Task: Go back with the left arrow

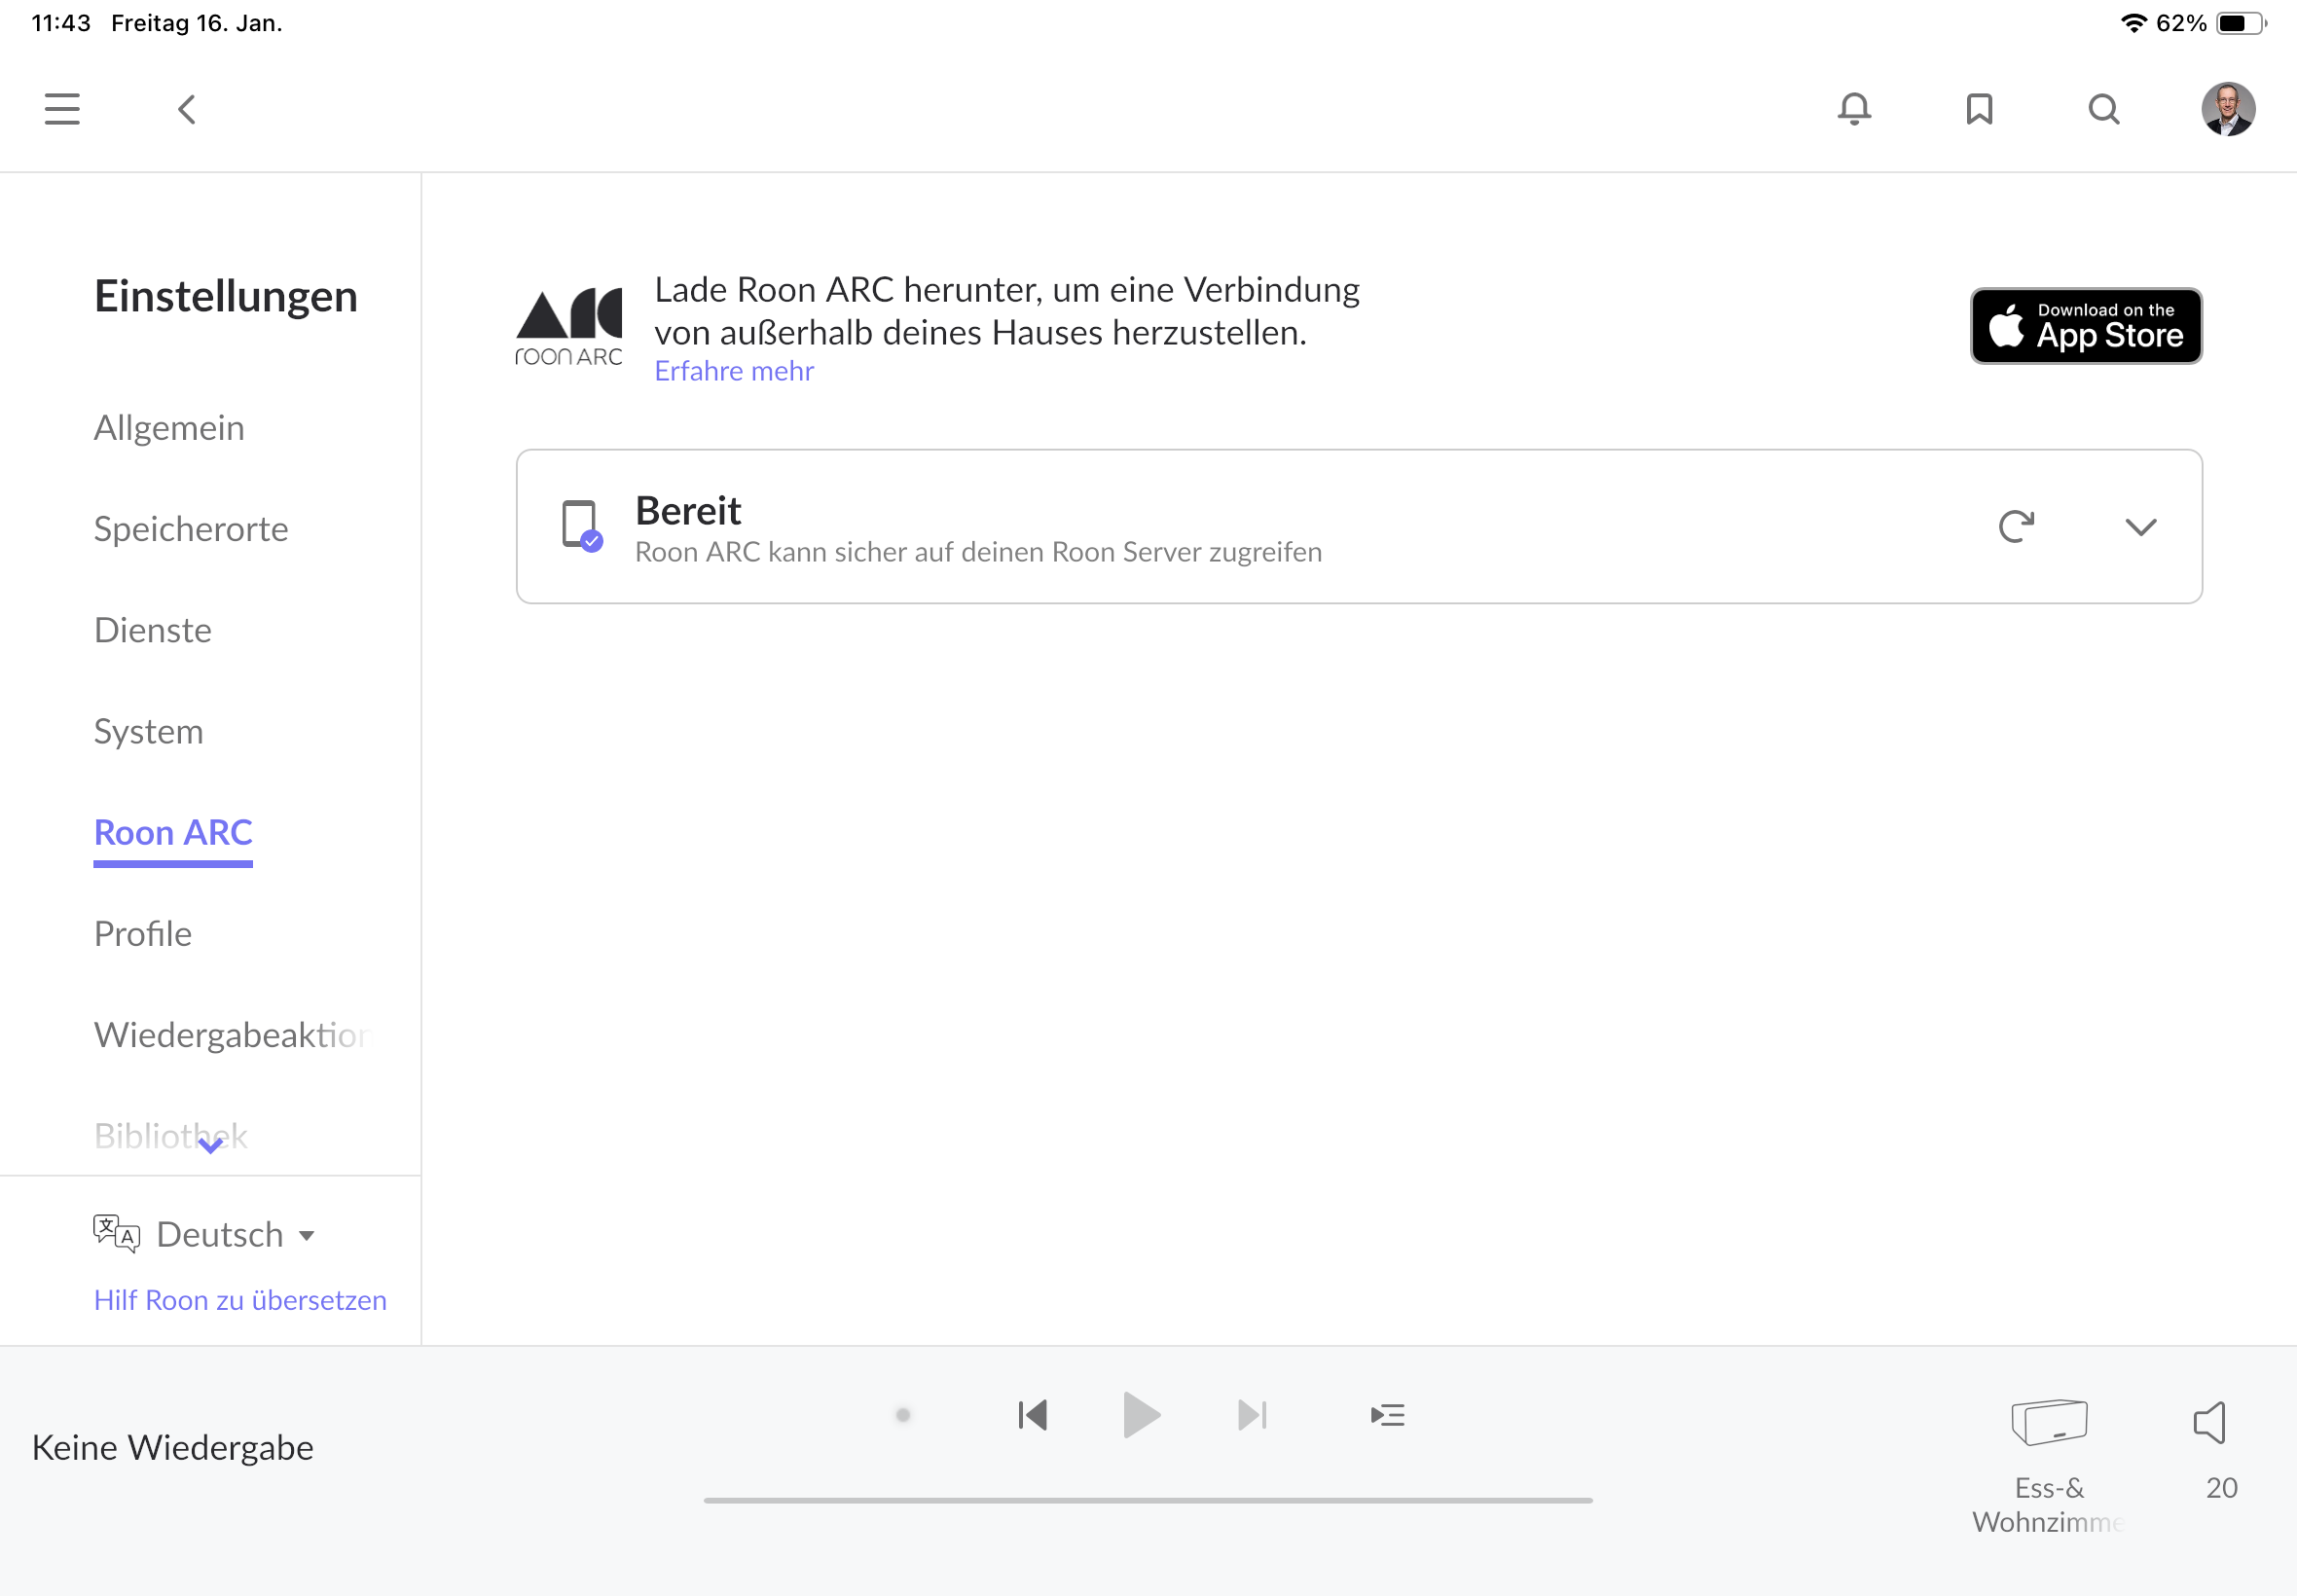Action: pyautogui.click(x=187, y=109)
